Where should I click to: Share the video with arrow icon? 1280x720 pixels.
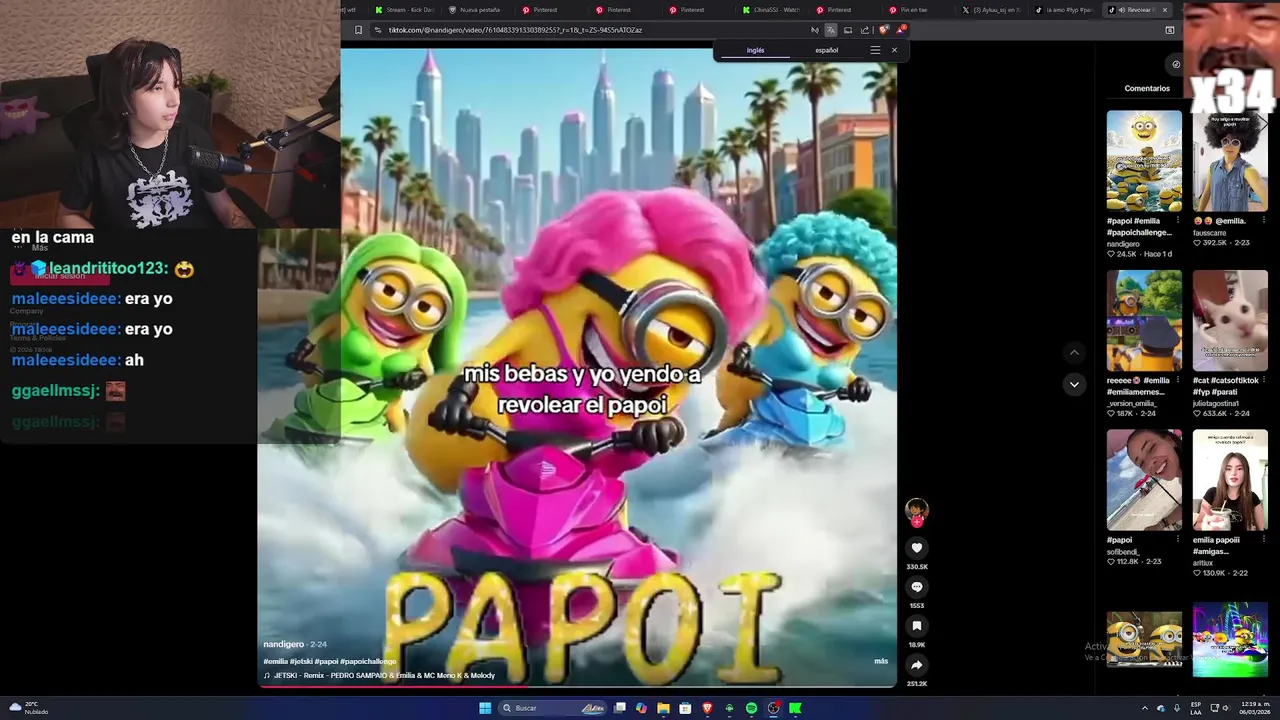(917, 665)
